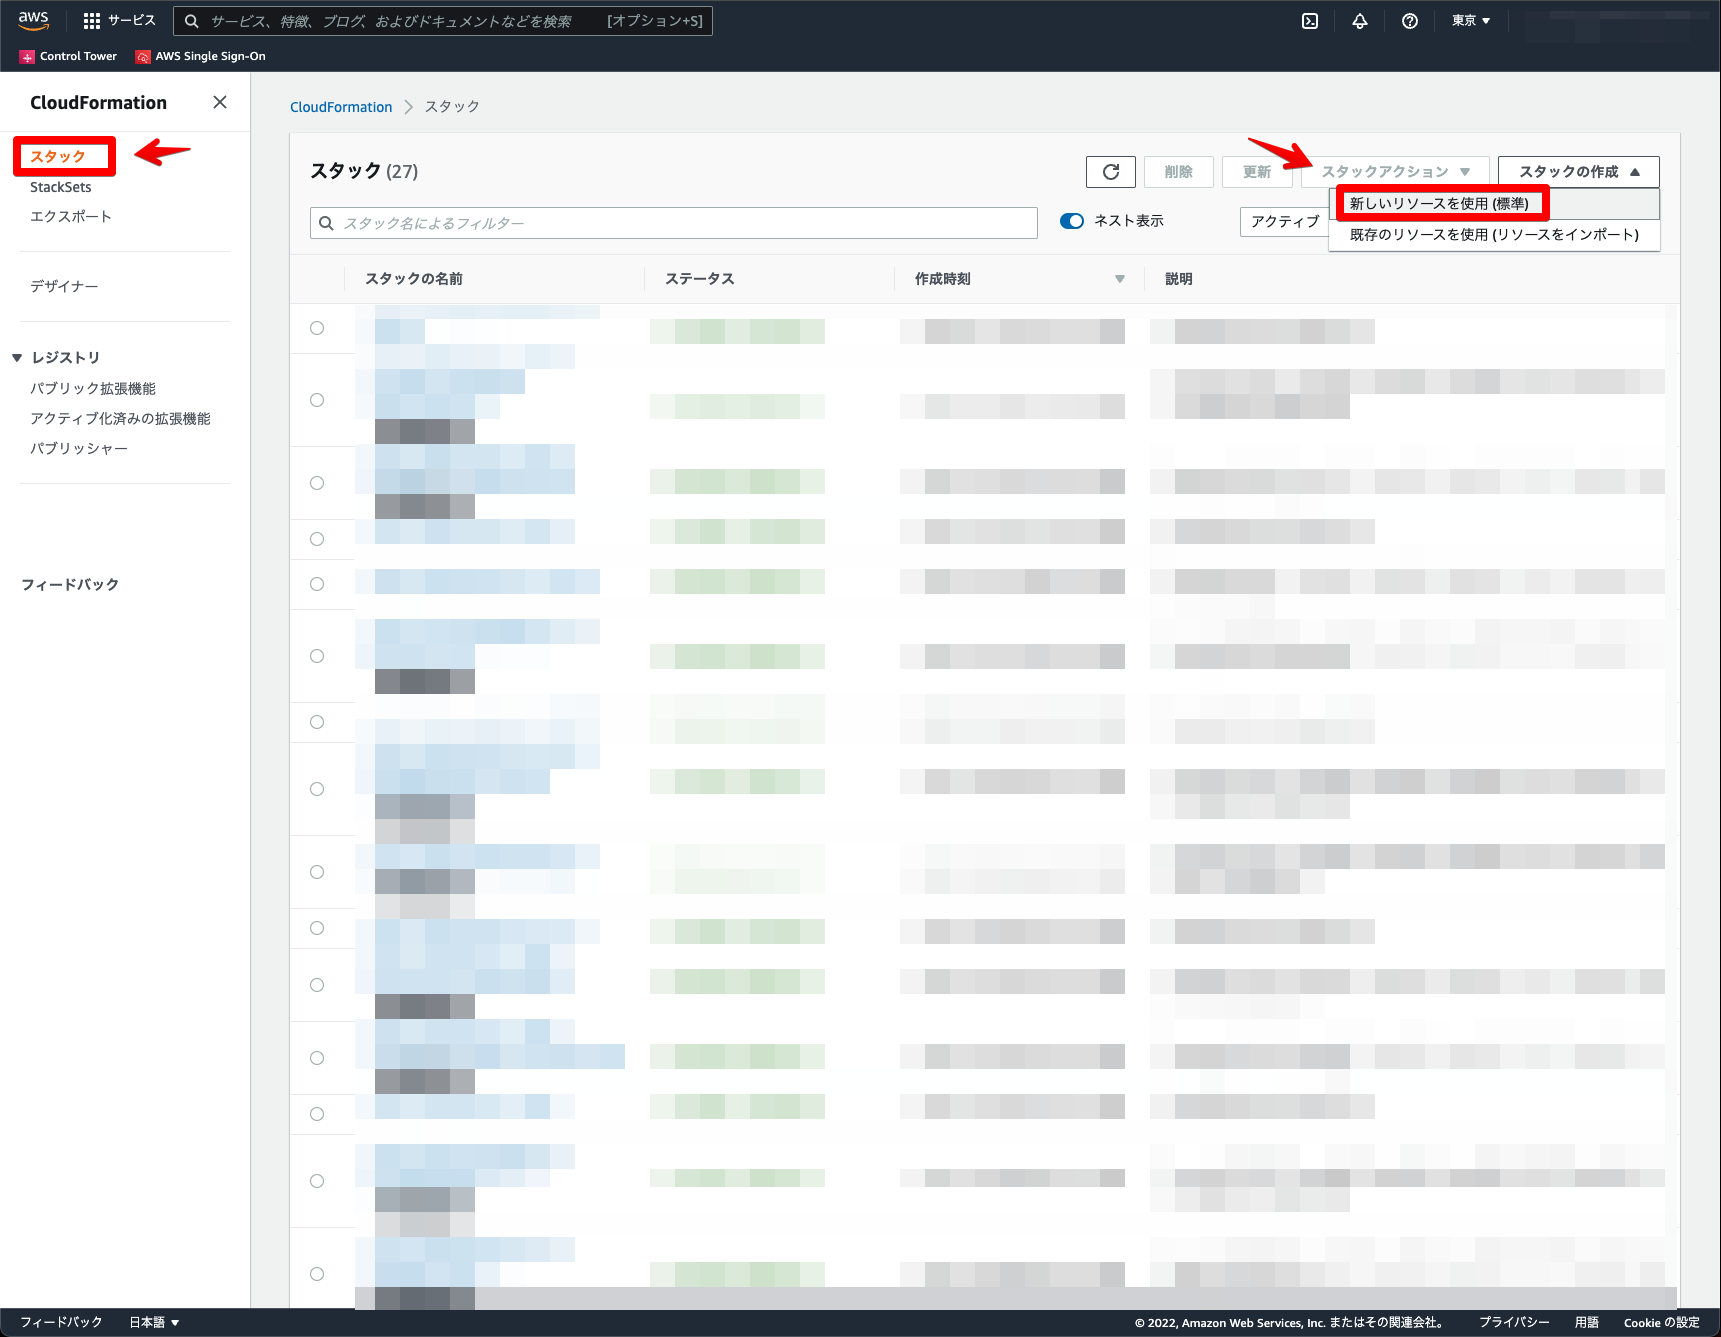This screenshot has height=1337, width=1721.
Task: Sort by creation time arrow
Action: point(1120,279)
